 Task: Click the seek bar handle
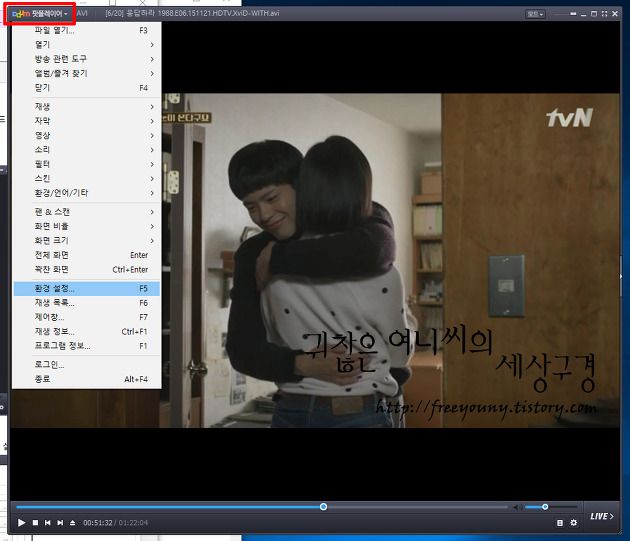pos(323,507)
